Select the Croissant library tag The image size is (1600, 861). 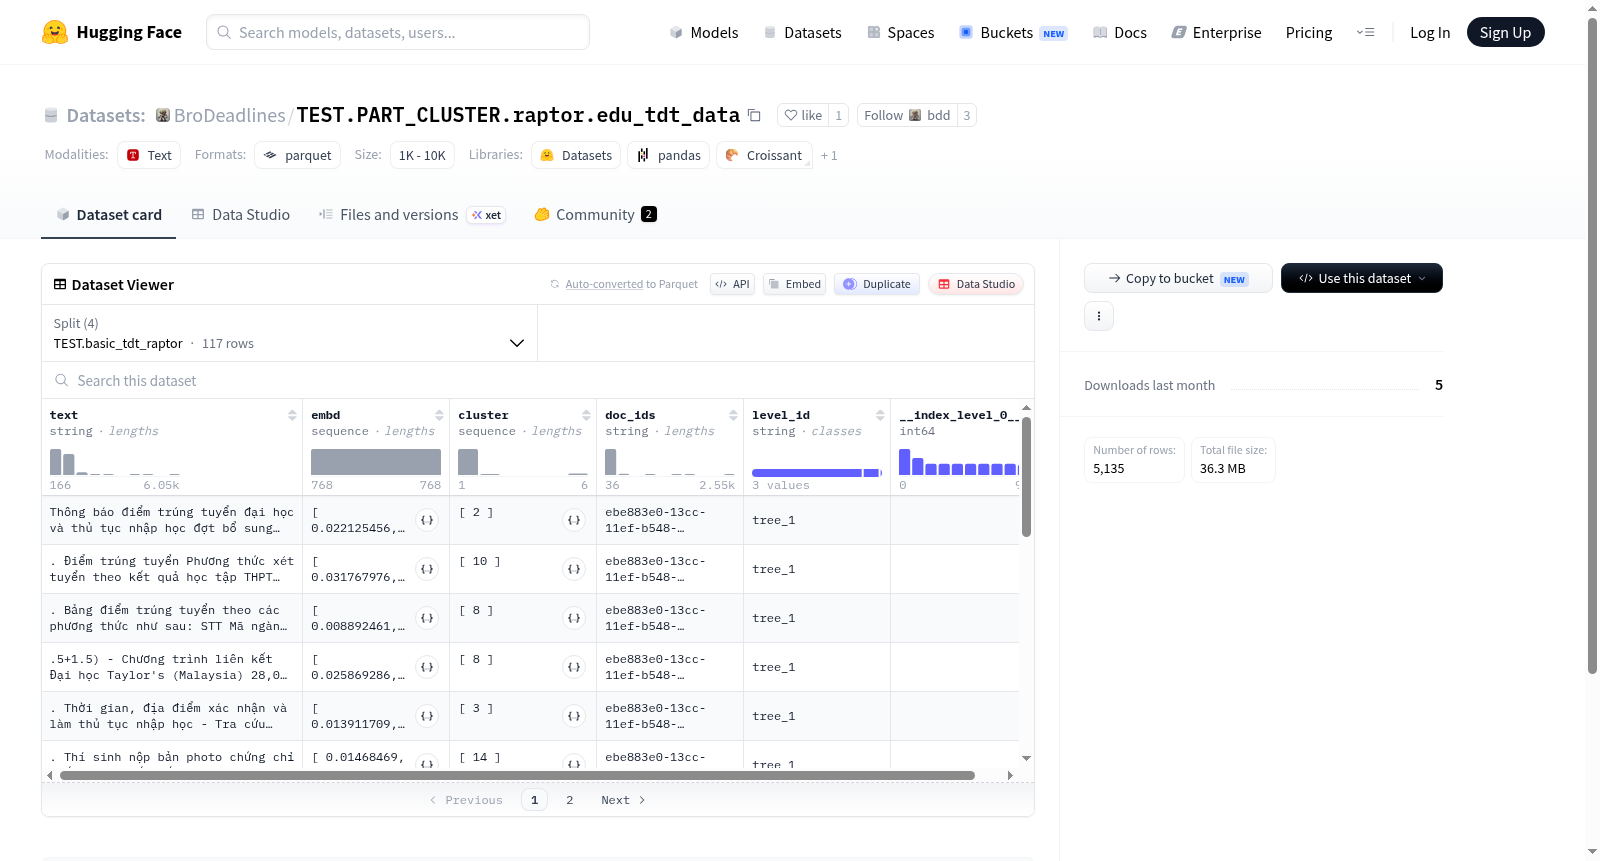764,155
